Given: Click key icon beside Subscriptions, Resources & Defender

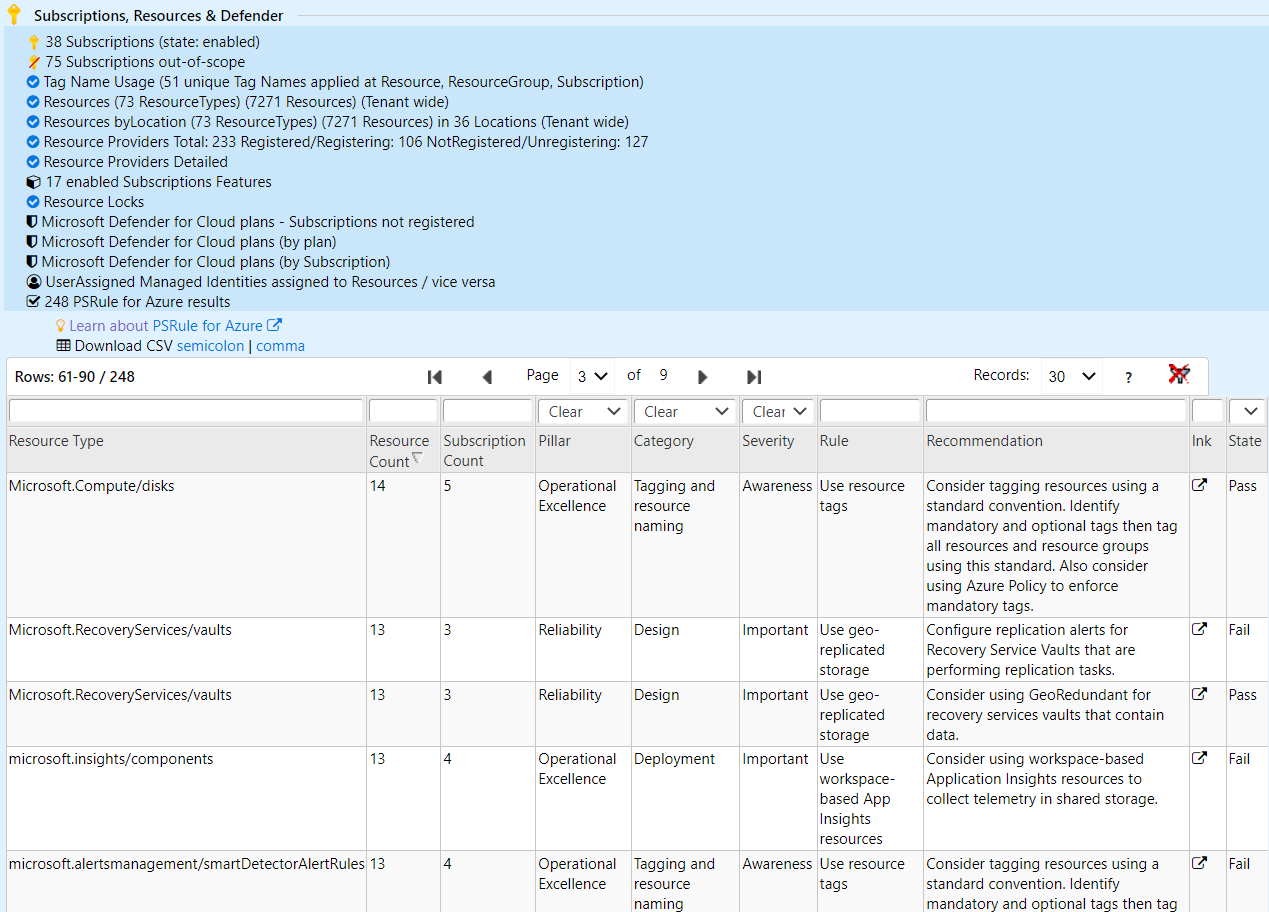Looking at the screenshot, I should 13,15.
